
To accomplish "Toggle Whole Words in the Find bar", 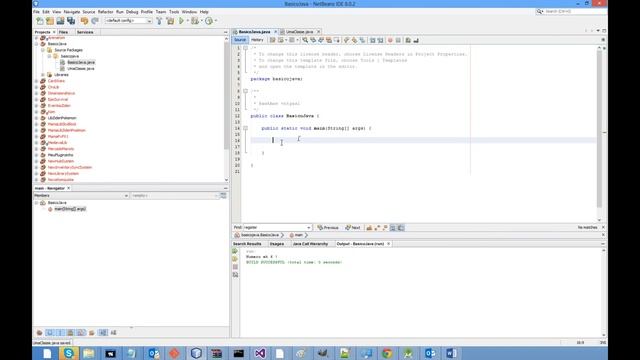I will pyautogui.click(x=377, y=228).
